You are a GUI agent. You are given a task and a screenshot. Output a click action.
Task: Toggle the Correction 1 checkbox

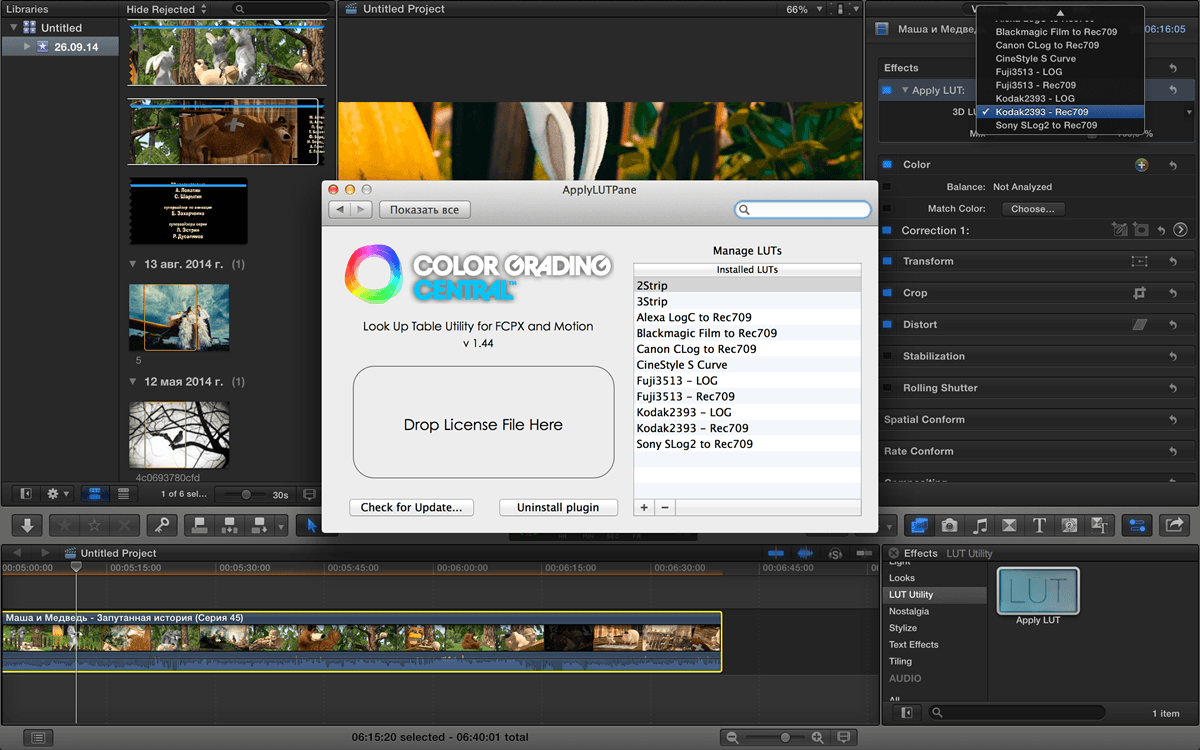coord(887,230)
